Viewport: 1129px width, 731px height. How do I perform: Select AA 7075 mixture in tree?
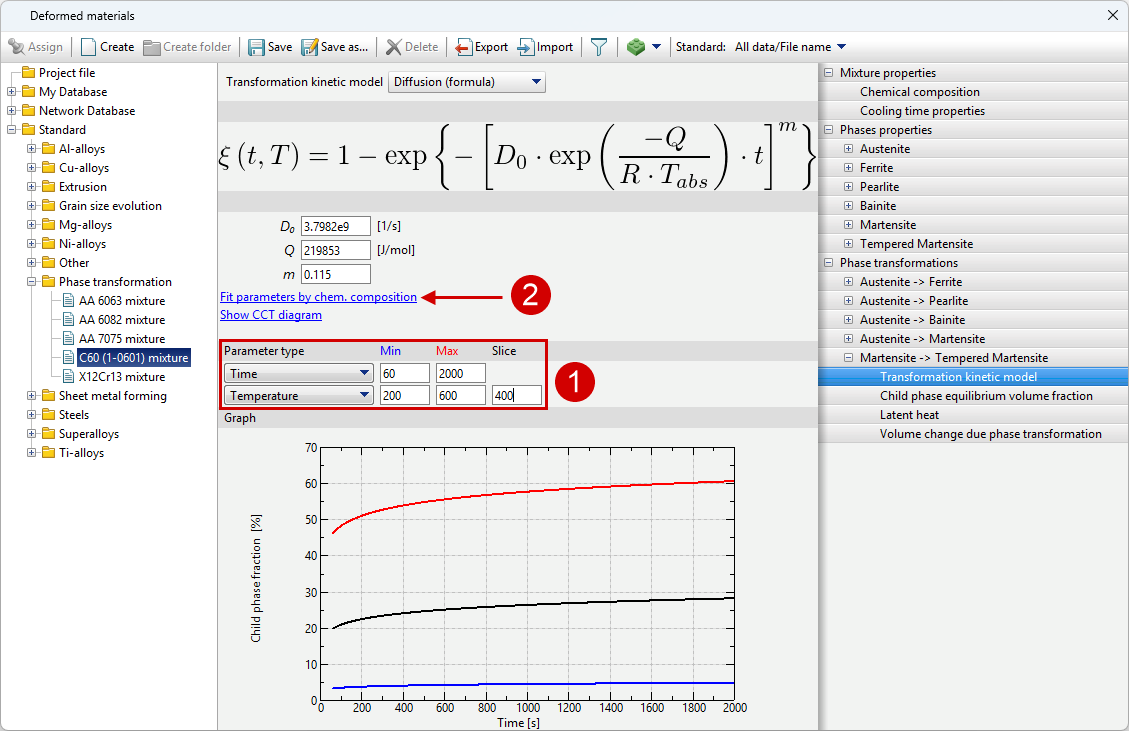[121, 339]
